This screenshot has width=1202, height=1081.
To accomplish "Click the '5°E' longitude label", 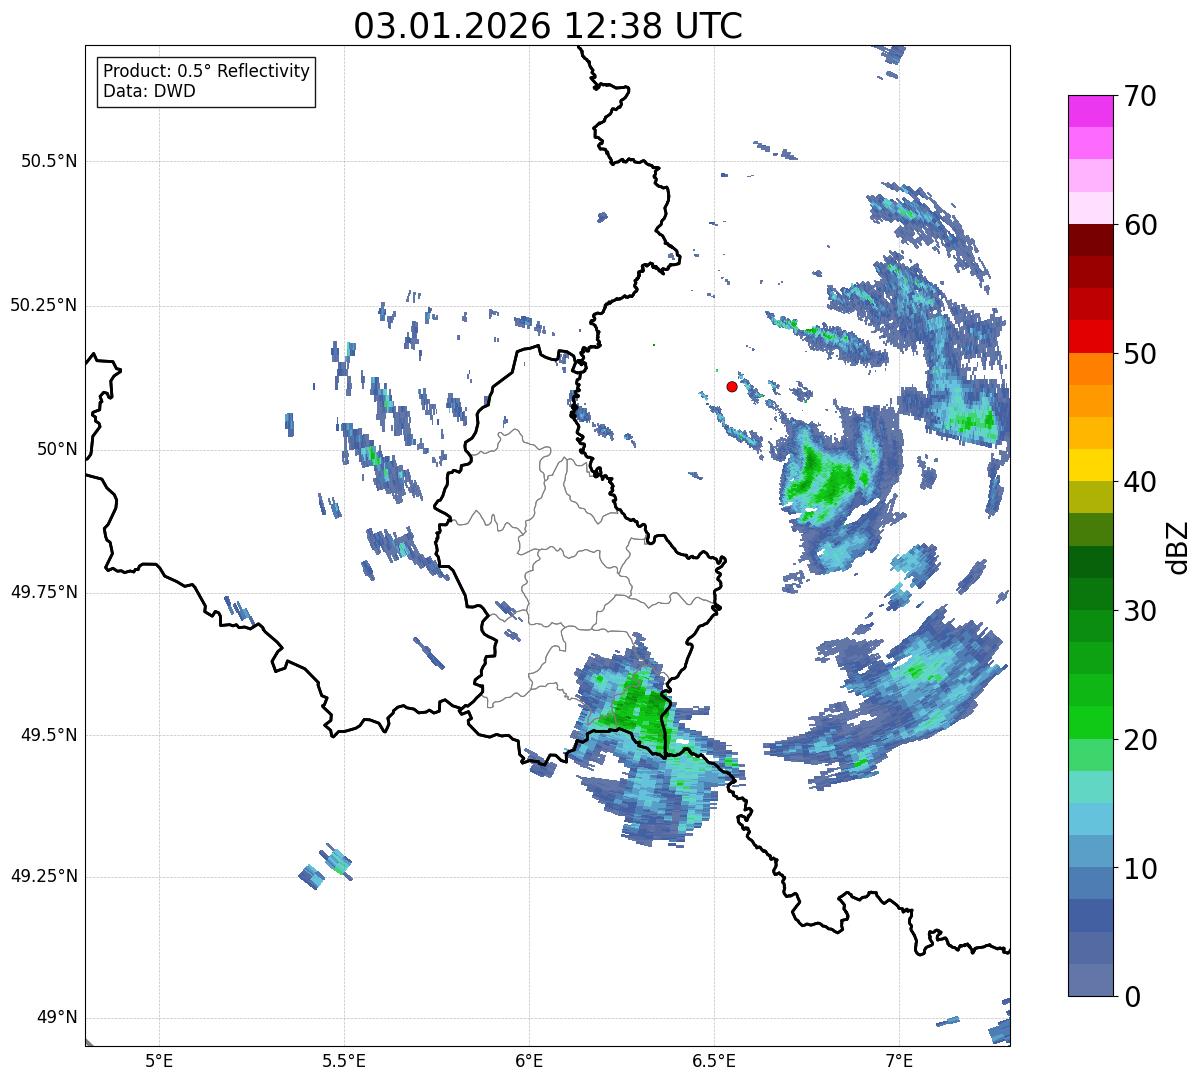I will coord(159,1060).
